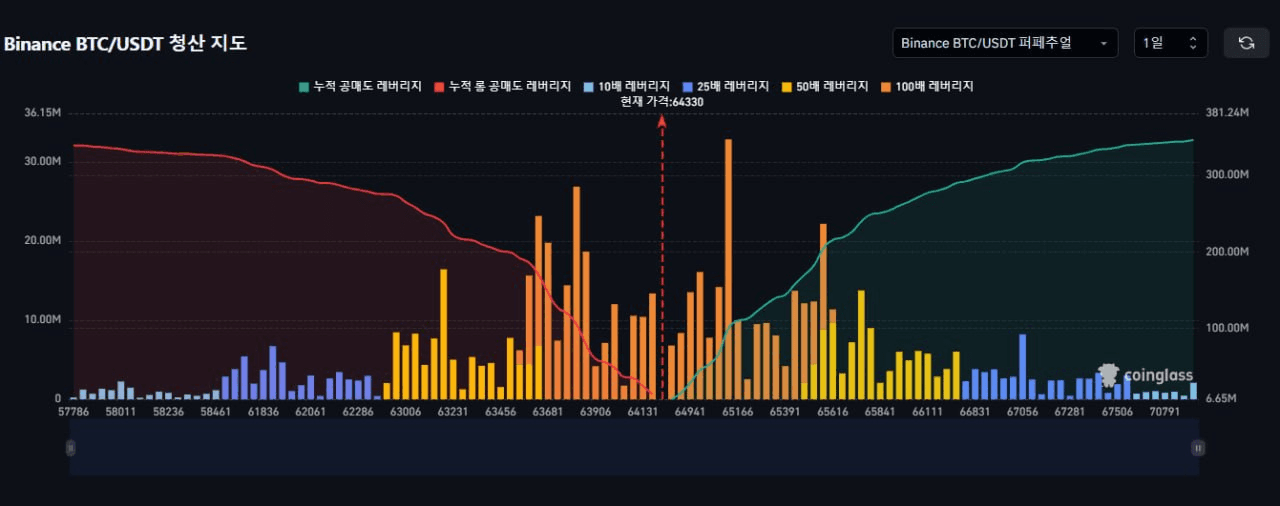Click right axis value 100.00M
1280x506 pixels.
[x=1228, y=328]
